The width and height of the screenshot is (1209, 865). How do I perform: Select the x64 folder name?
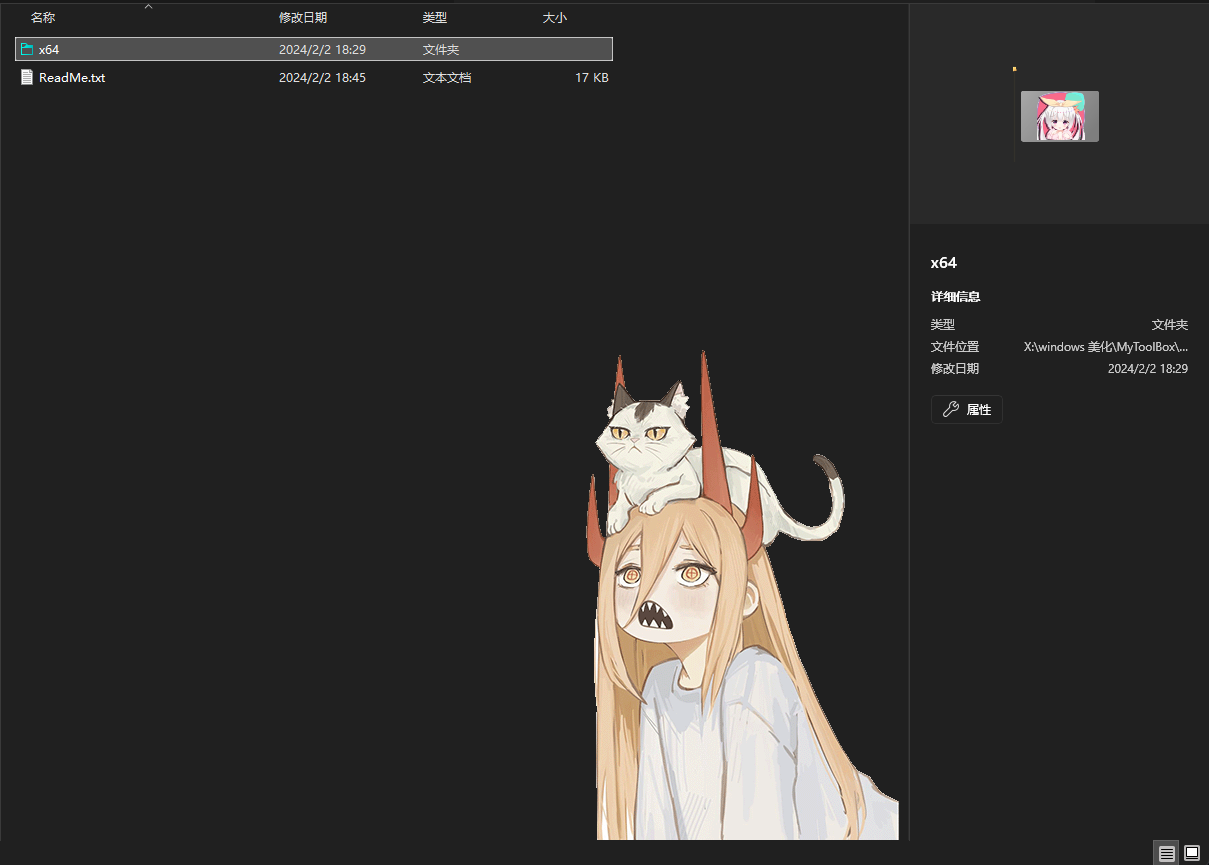coord(49,49)
